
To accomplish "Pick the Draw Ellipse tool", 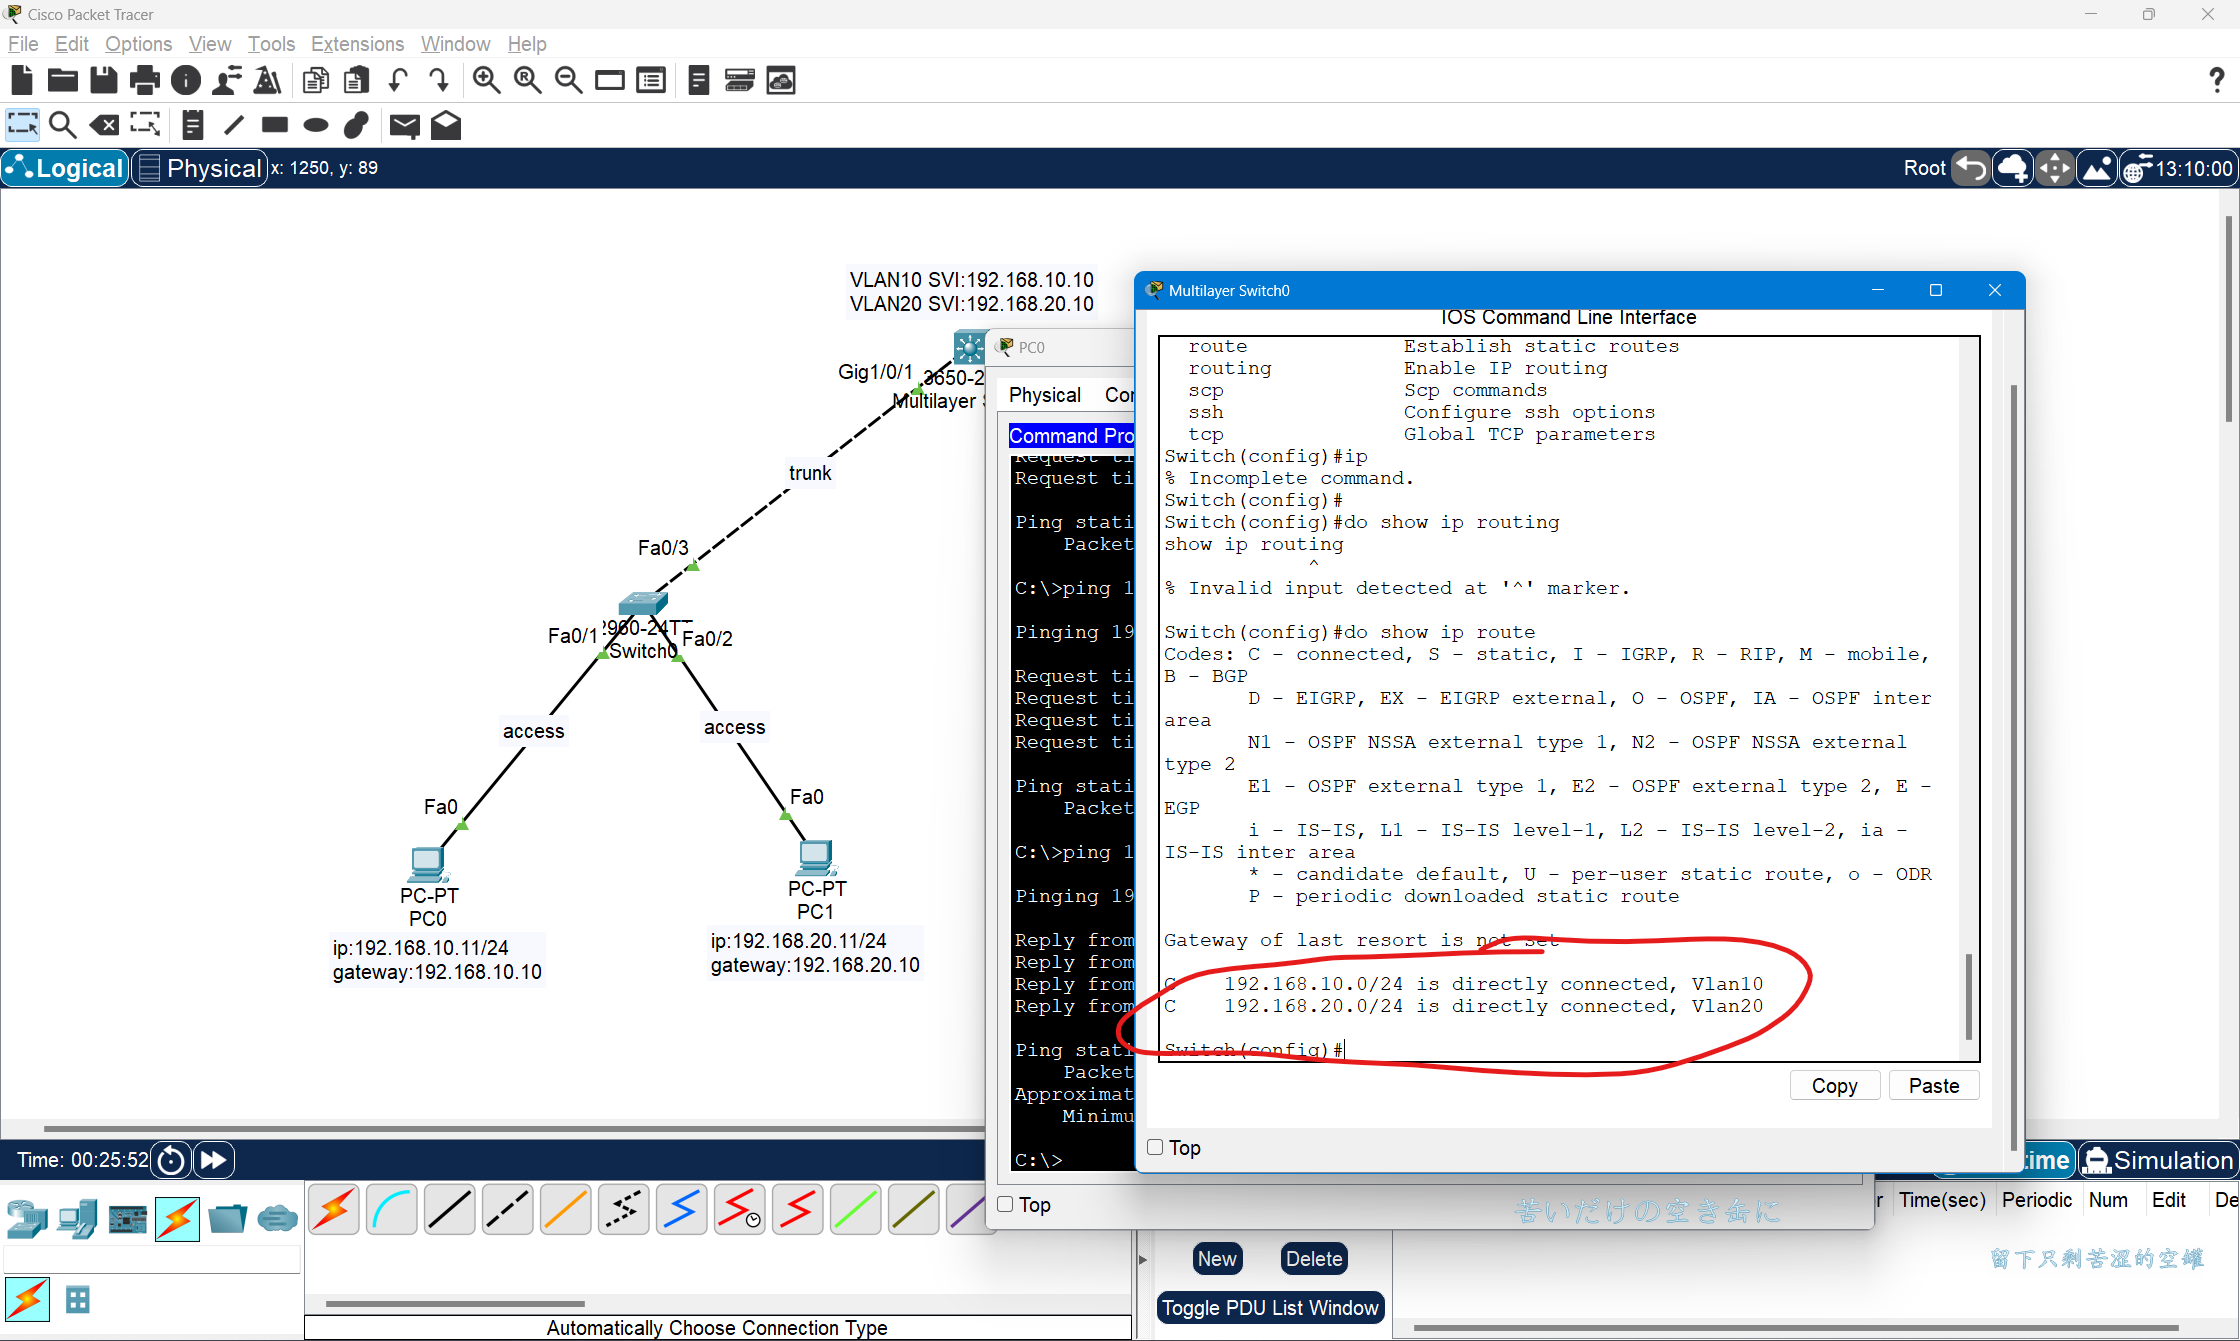I will [316, 125].
